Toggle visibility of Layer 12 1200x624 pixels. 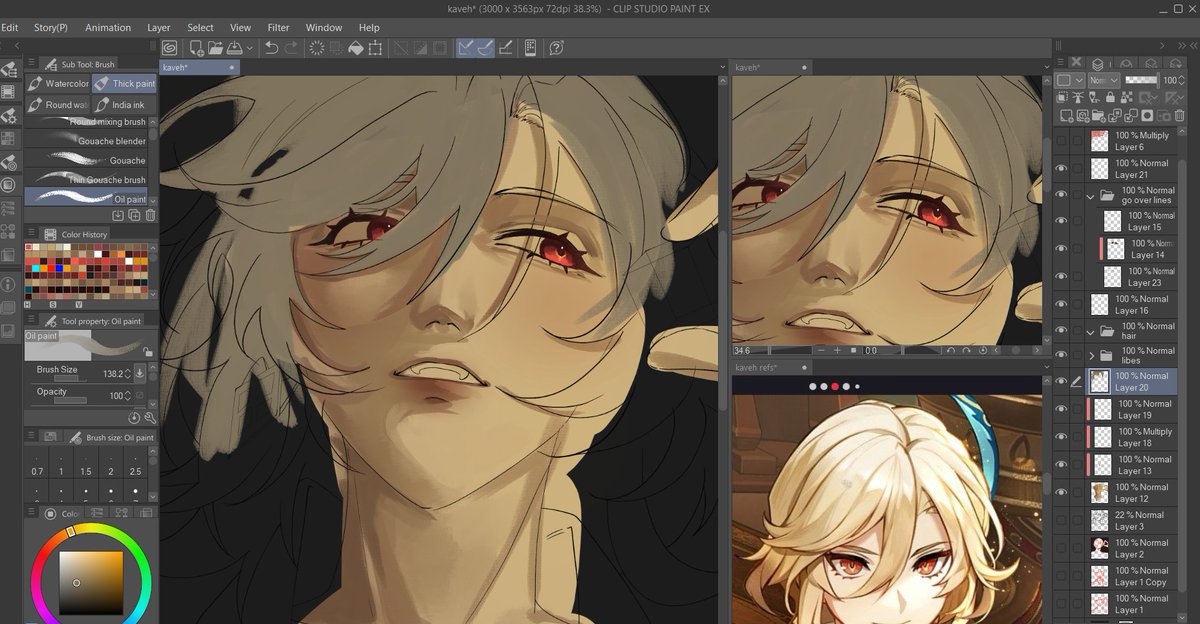1061,492
